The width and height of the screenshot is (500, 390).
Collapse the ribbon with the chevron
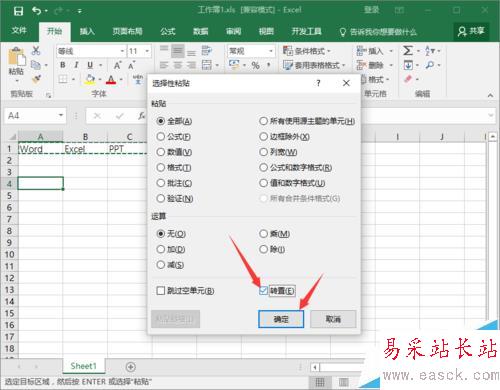coord(490,96)
